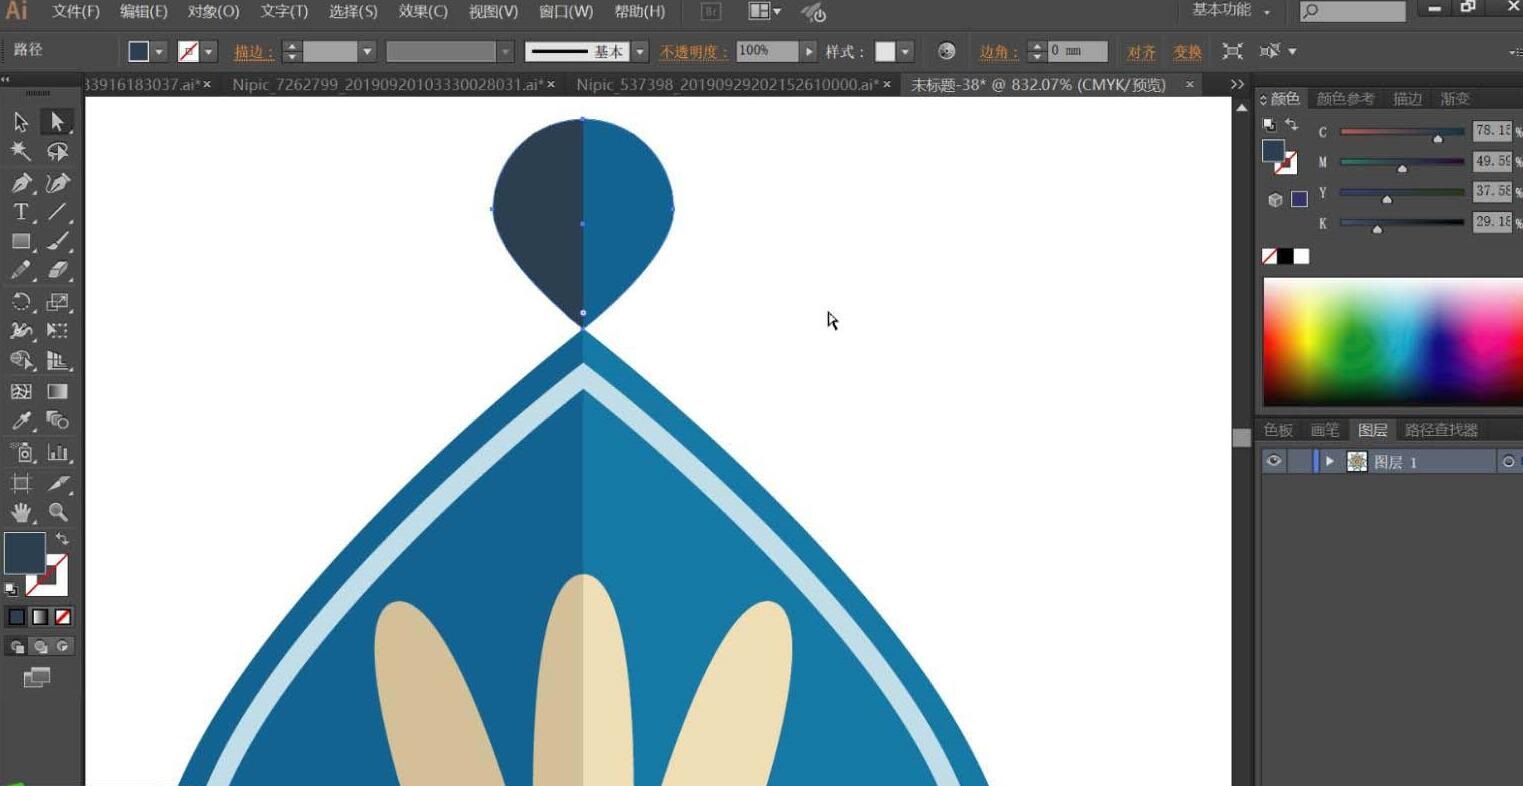Swap fill and stroke in the toolbox

coord(62,538)
